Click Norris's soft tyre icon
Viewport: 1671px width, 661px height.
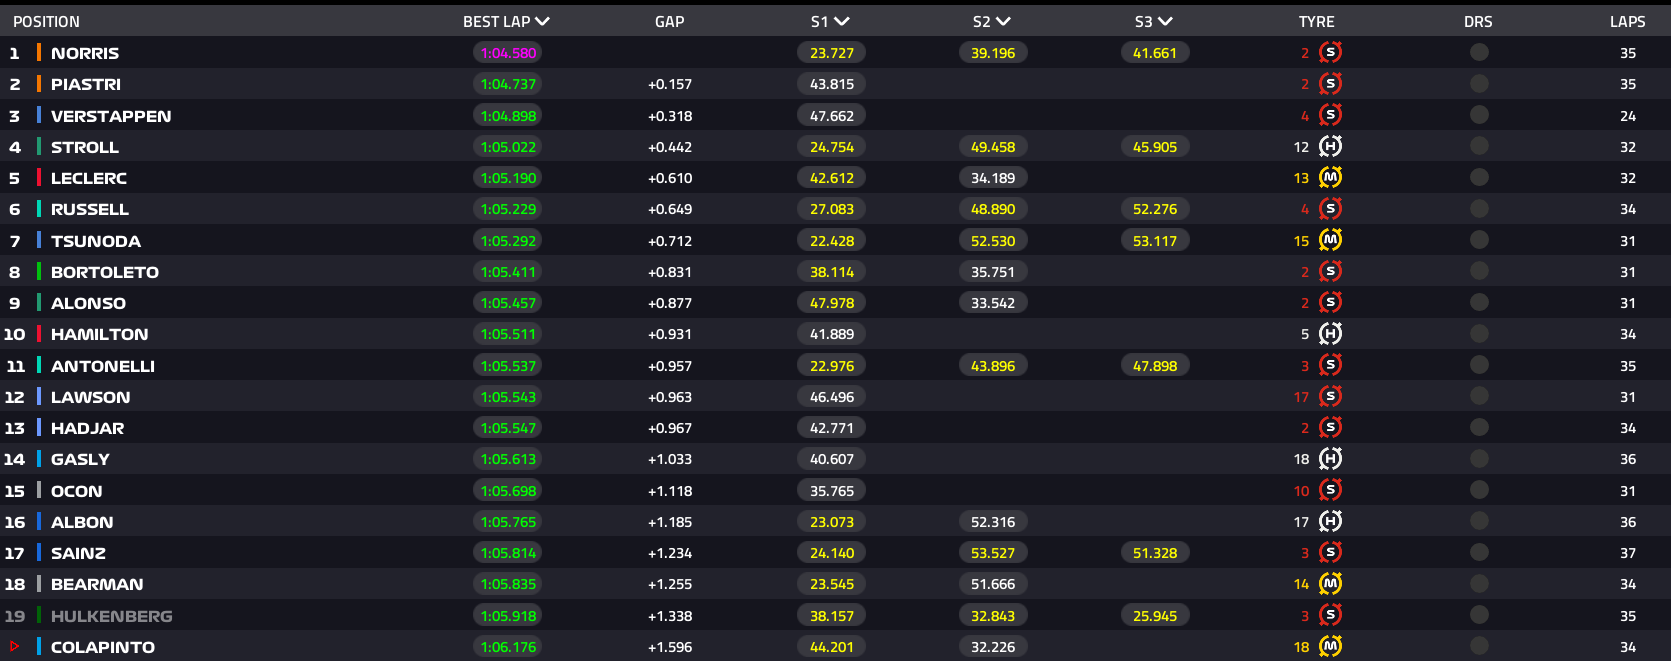pos(1330,53)
